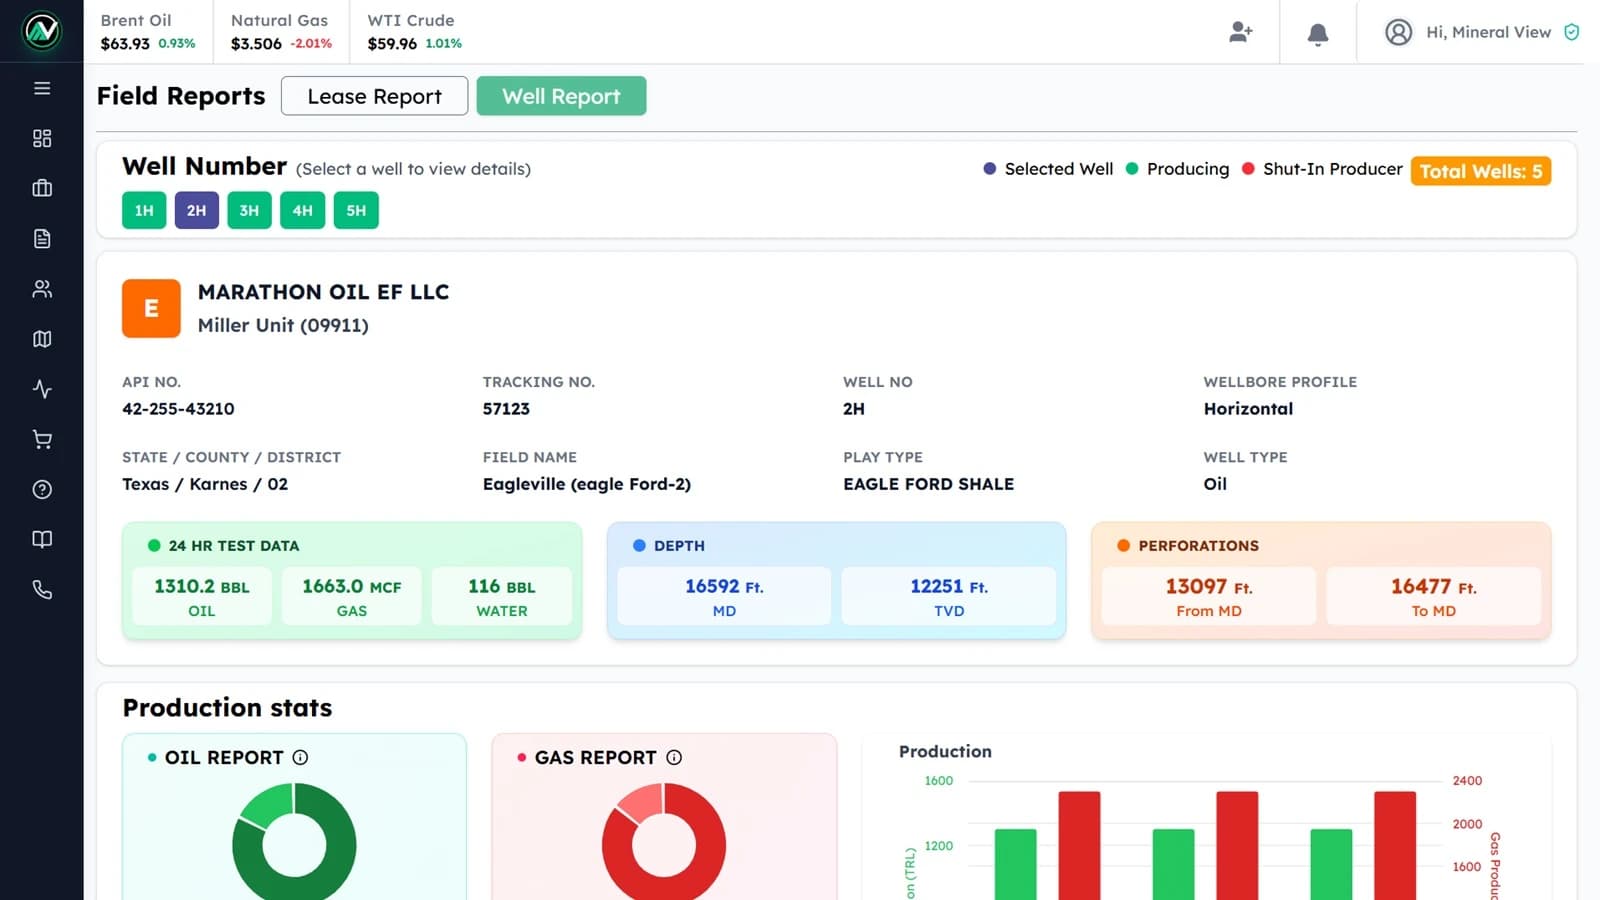
Task: Click the Natural Gas price ticker
Action: coord(281,32)
